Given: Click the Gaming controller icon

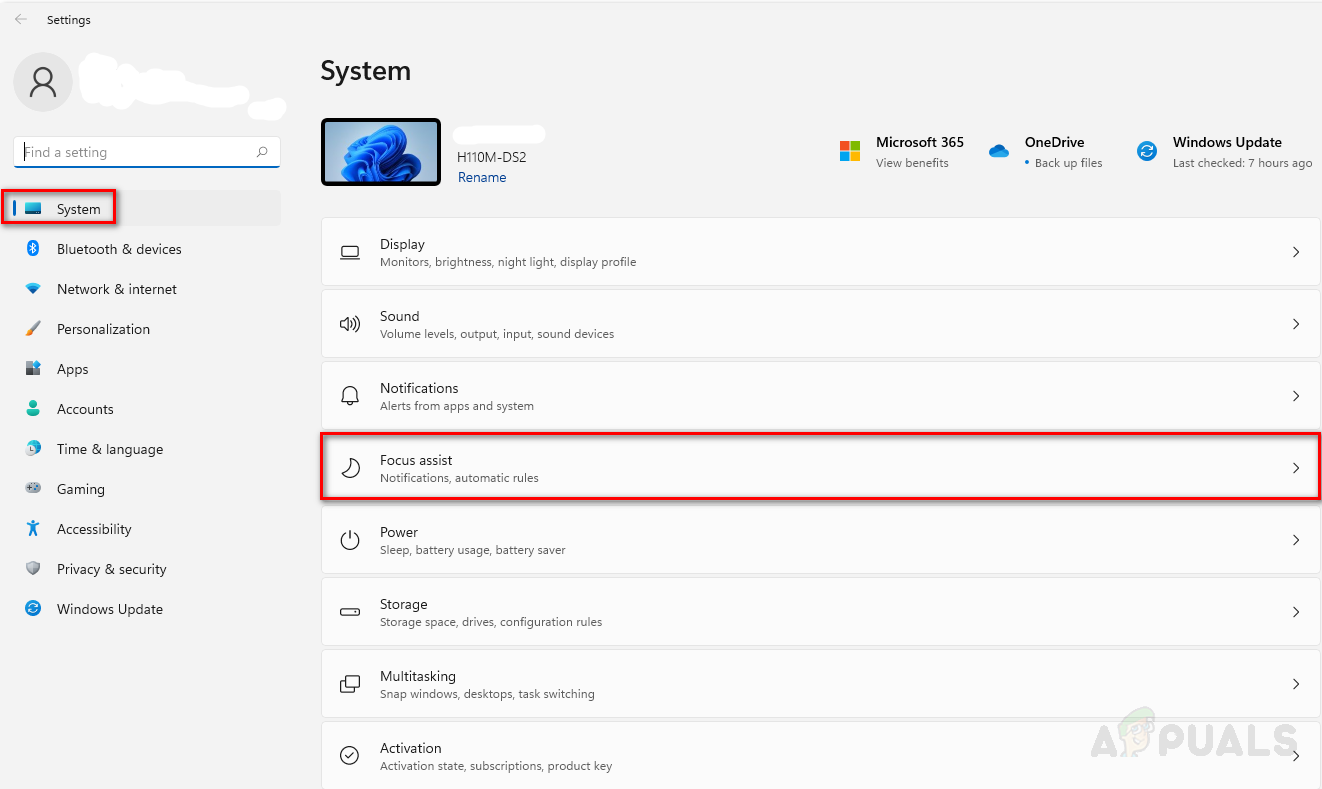Looking at the screenshot, I should [33, 489].
